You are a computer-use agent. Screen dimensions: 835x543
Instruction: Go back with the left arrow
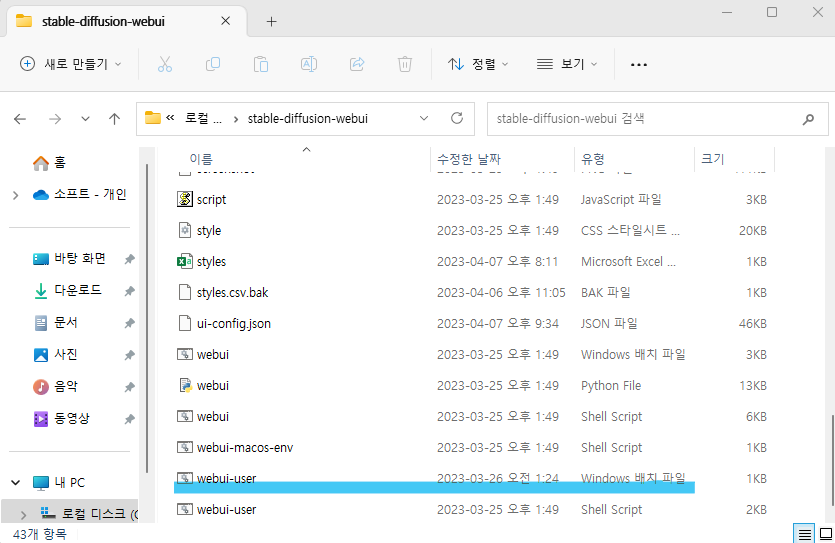[x=20, y=119]
